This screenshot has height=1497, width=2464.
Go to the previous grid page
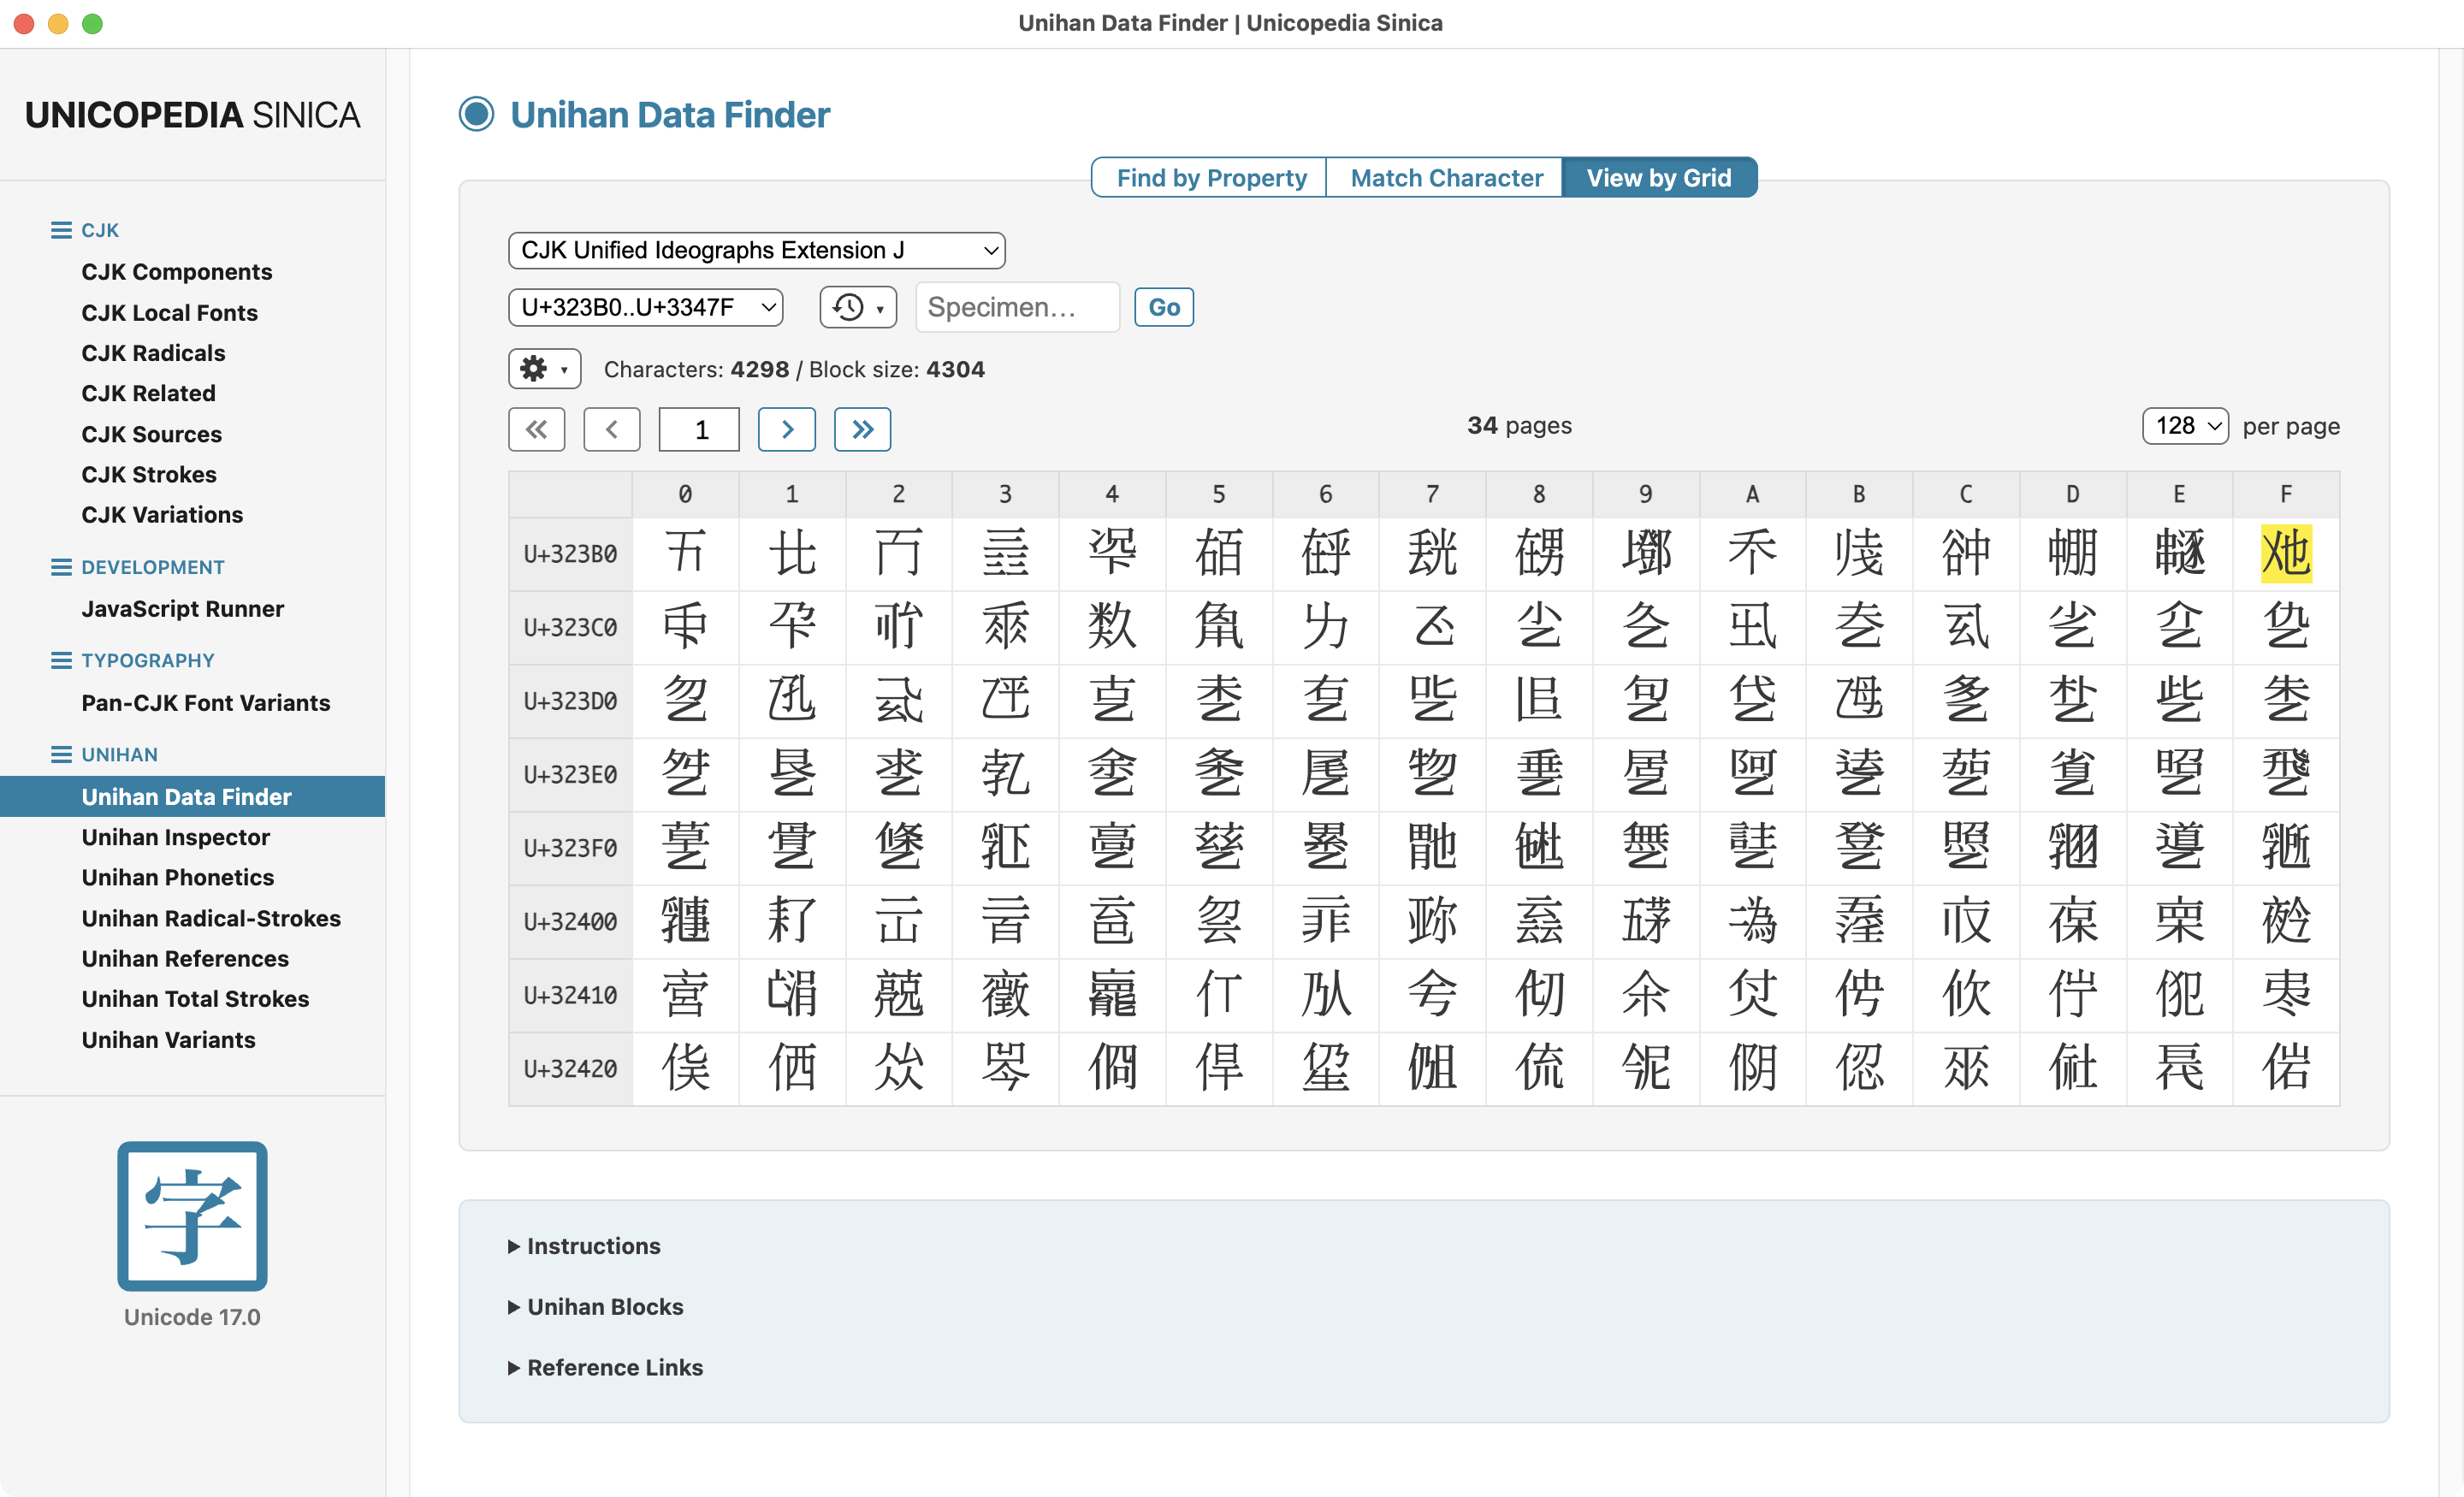[611, 429]
